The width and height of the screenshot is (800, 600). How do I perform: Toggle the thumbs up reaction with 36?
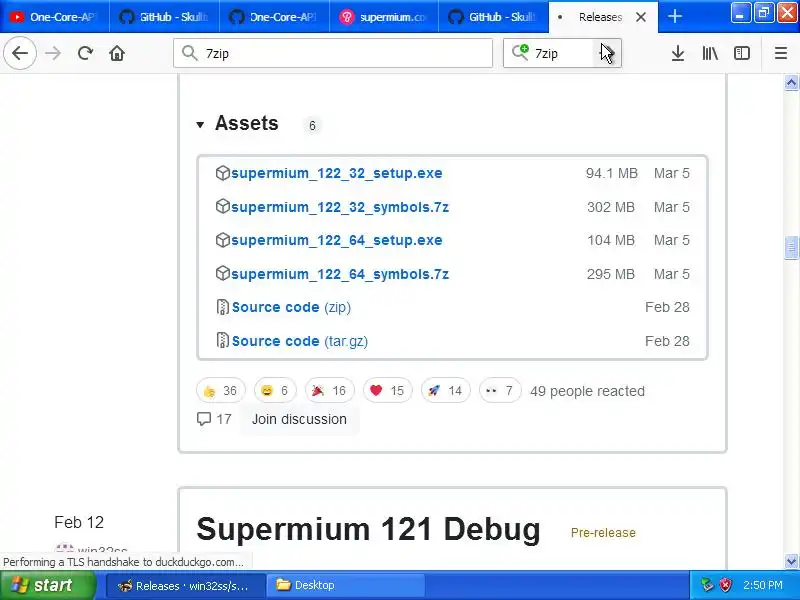pos(220,391)
